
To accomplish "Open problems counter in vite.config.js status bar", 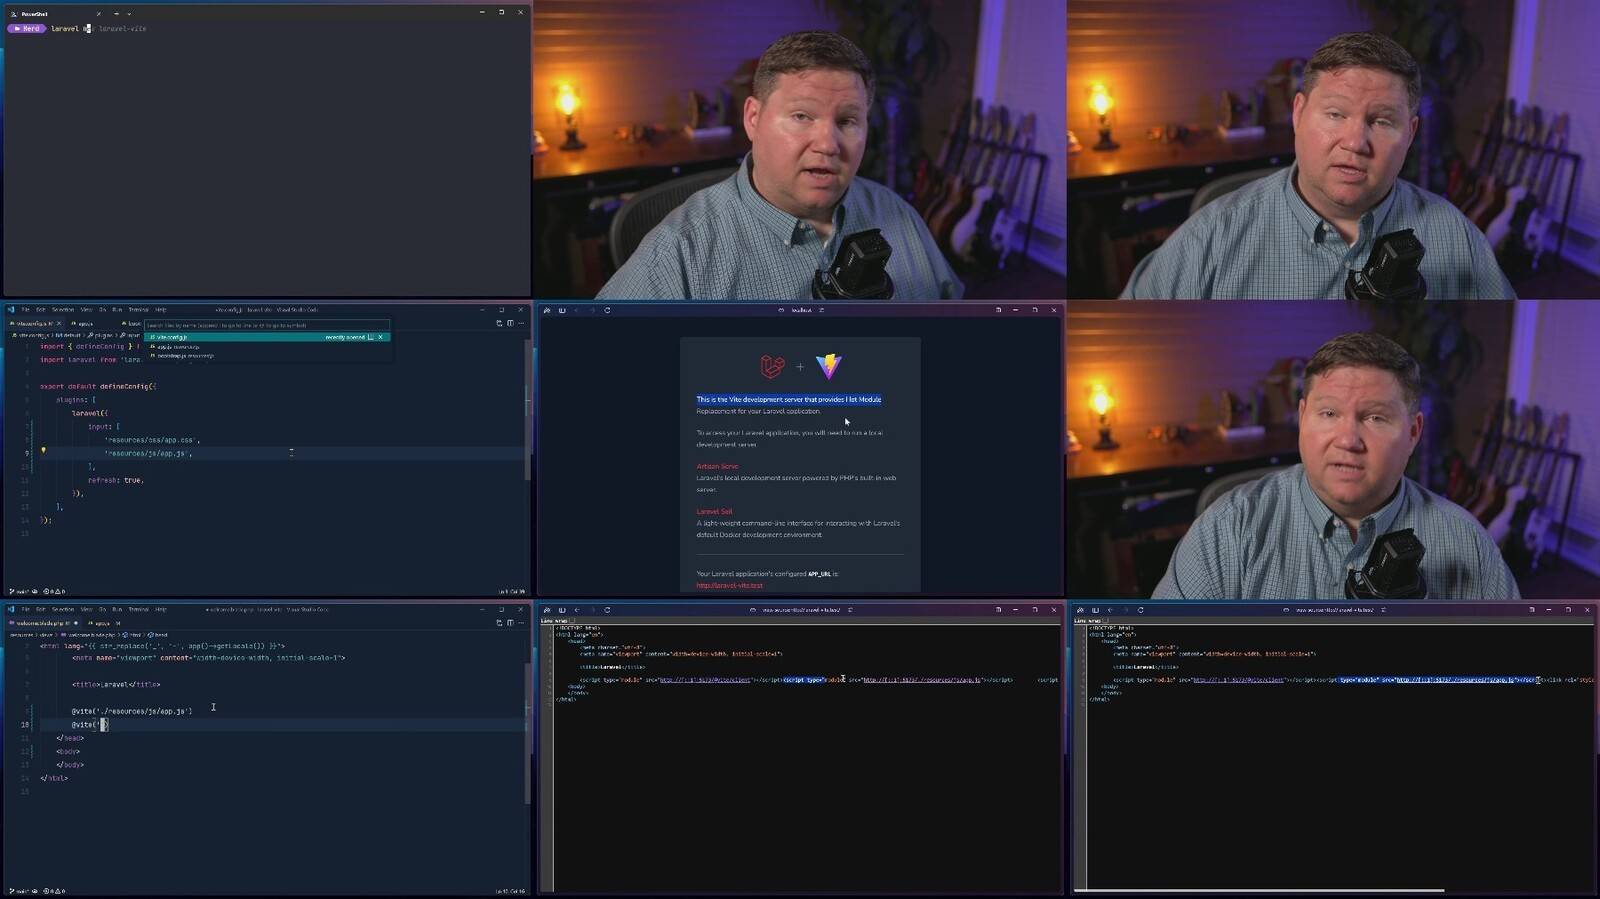I will click(55, 592).
